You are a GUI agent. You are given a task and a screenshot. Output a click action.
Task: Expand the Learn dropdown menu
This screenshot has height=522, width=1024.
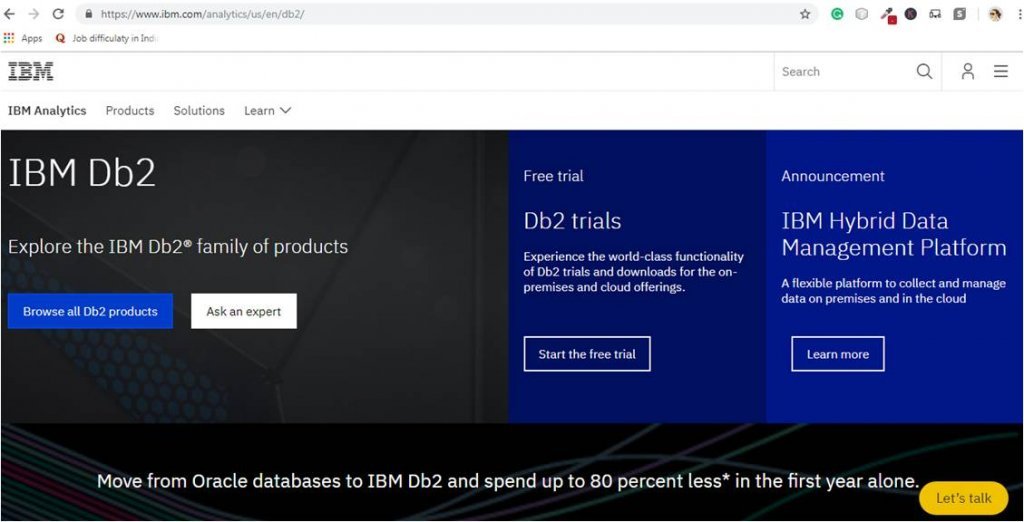click(267, 111)
